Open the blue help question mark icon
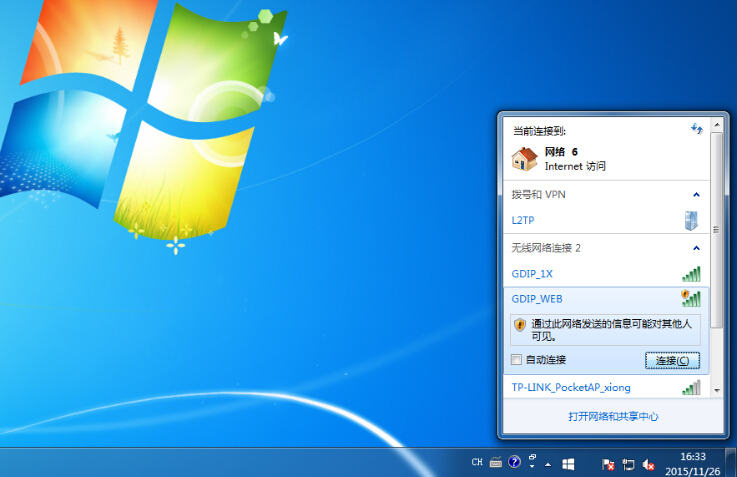 [x=514, y=463]
